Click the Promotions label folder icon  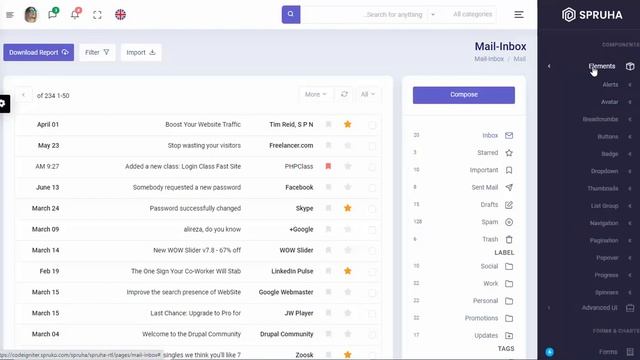[509, 318]
